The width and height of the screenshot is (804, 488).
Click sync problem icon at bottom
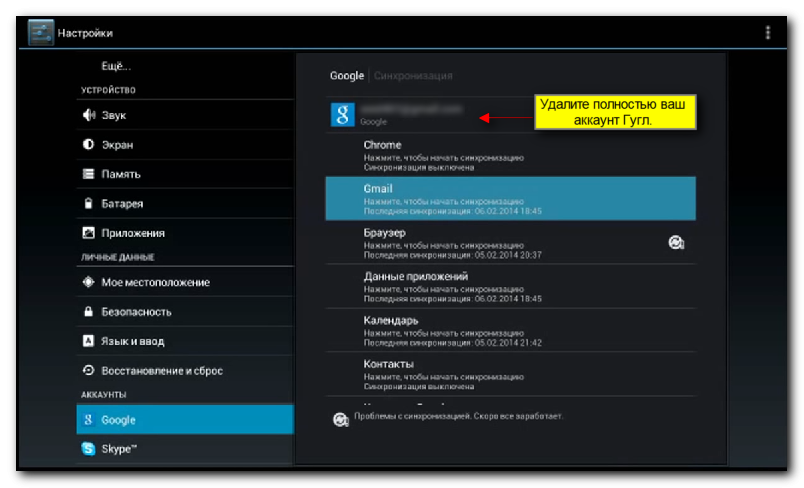pyautogui.click(x=340, y=419)
